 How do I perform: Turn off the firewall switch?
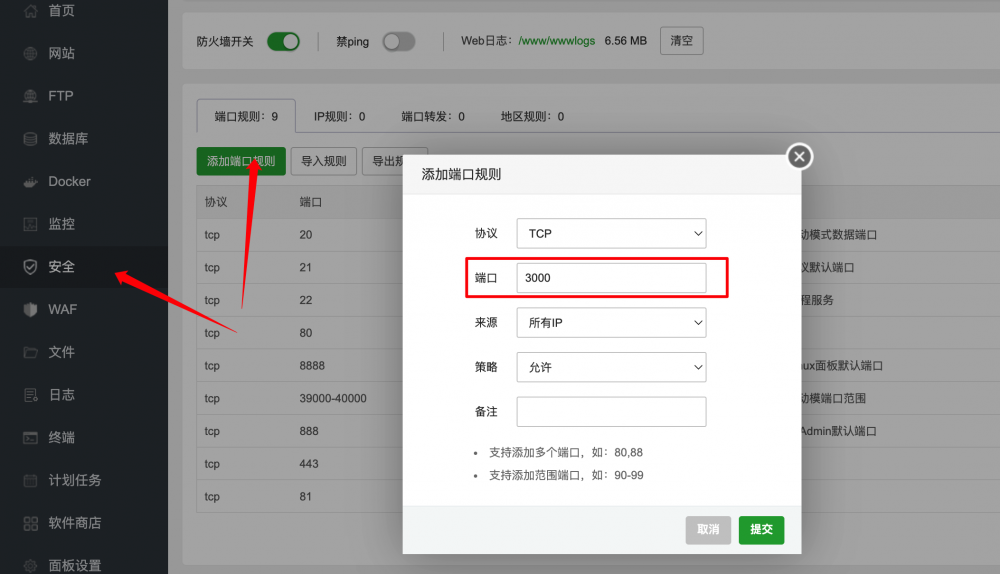point(283,42)
